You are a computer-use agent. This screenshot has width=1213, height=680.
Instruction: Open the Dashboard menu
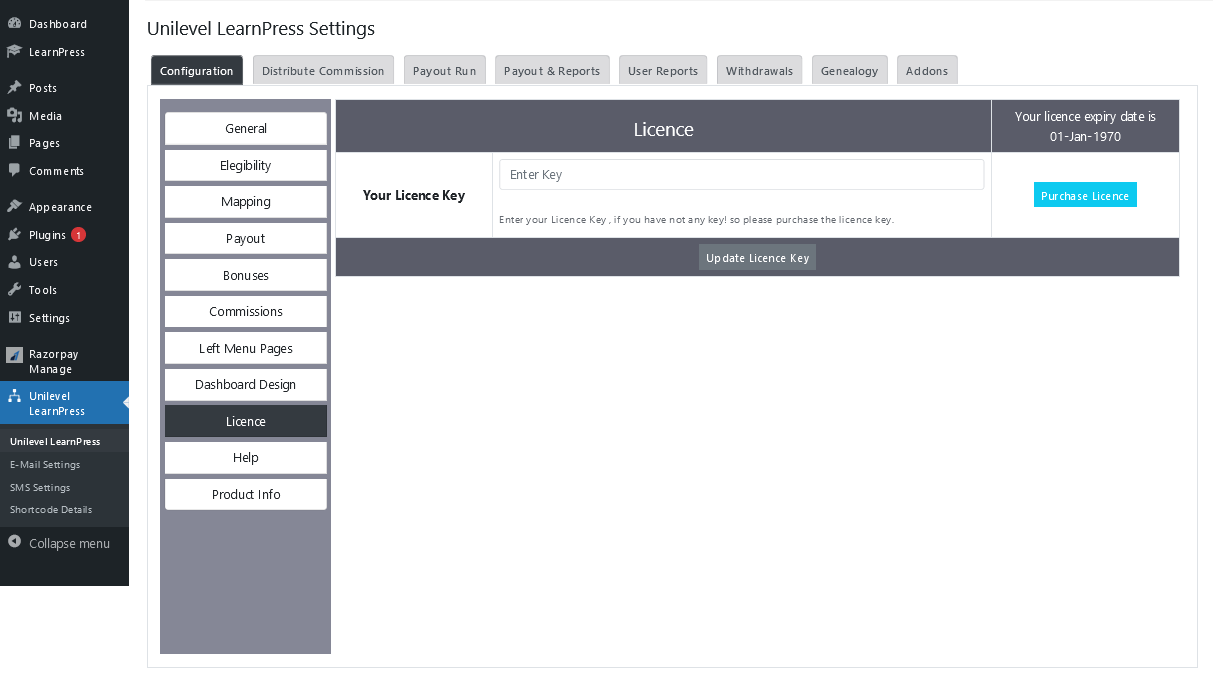click(x=59, y=23)
